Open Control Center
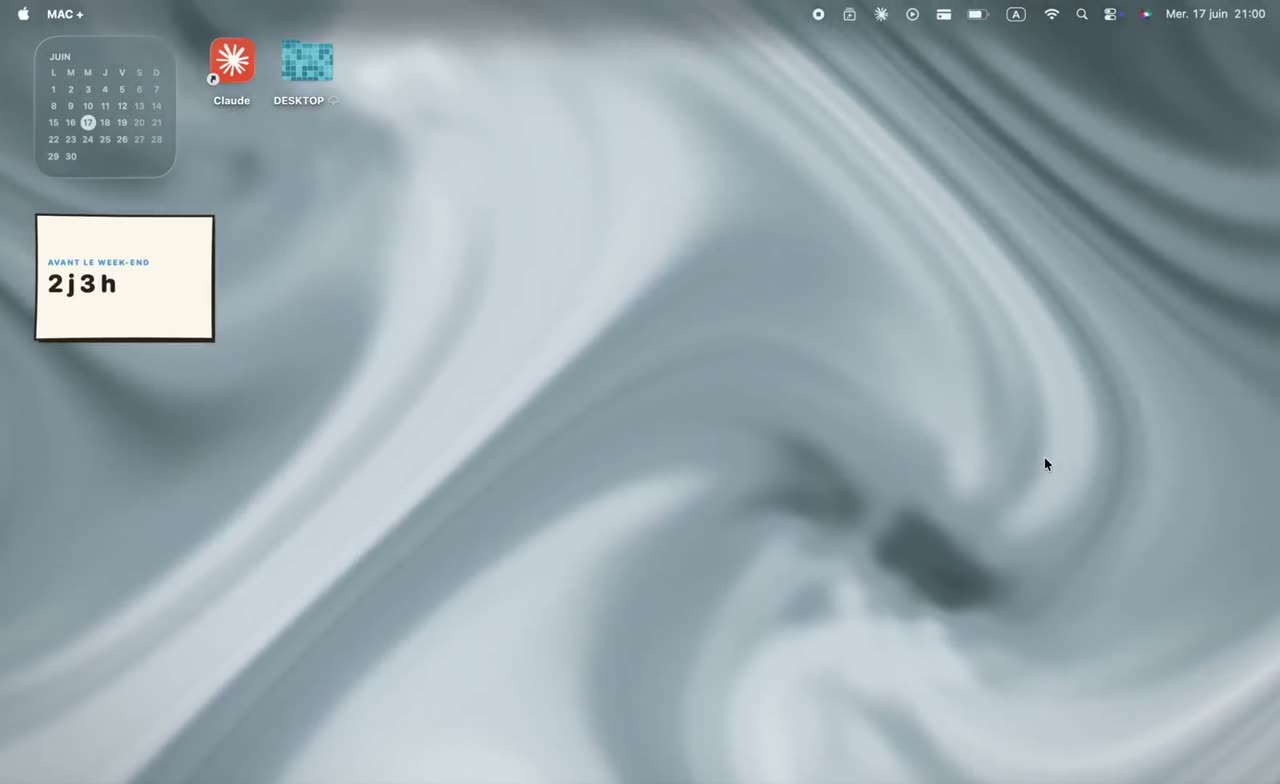The height and width of the screenshot is (784, 1280). pos(1111,14)
